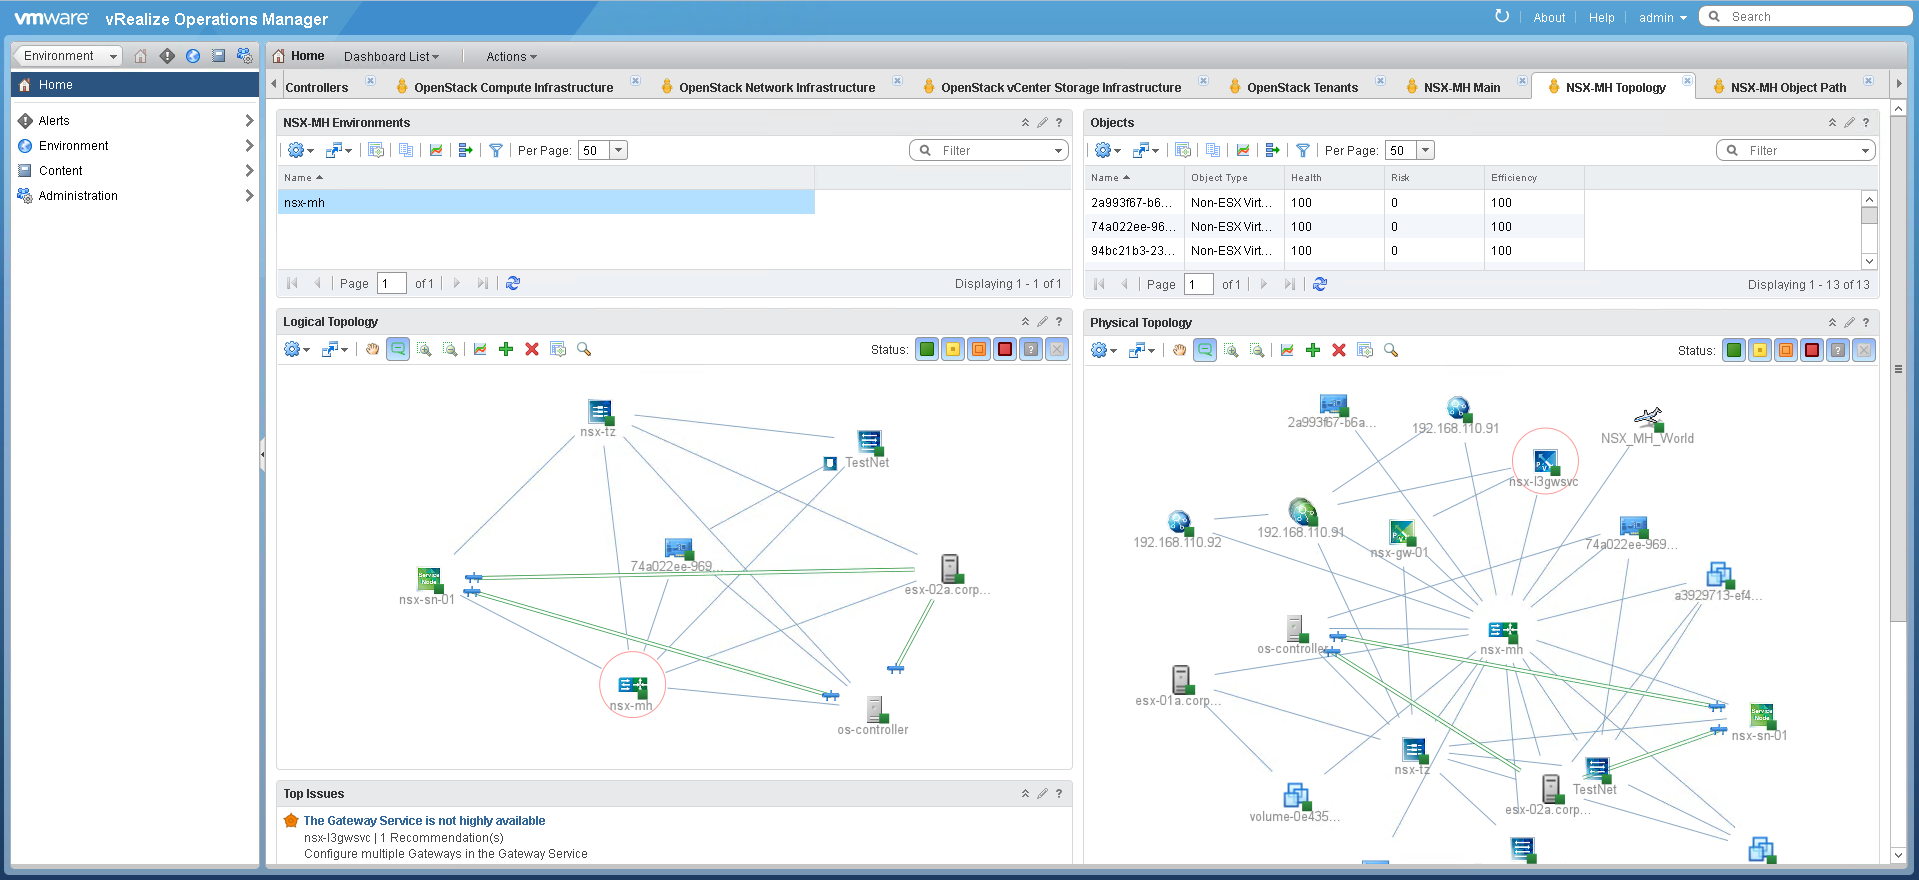Click the filter funnel icon in Objects toolbar
The height and width of the screenshot is (880, 1919).
[1302, 150]
